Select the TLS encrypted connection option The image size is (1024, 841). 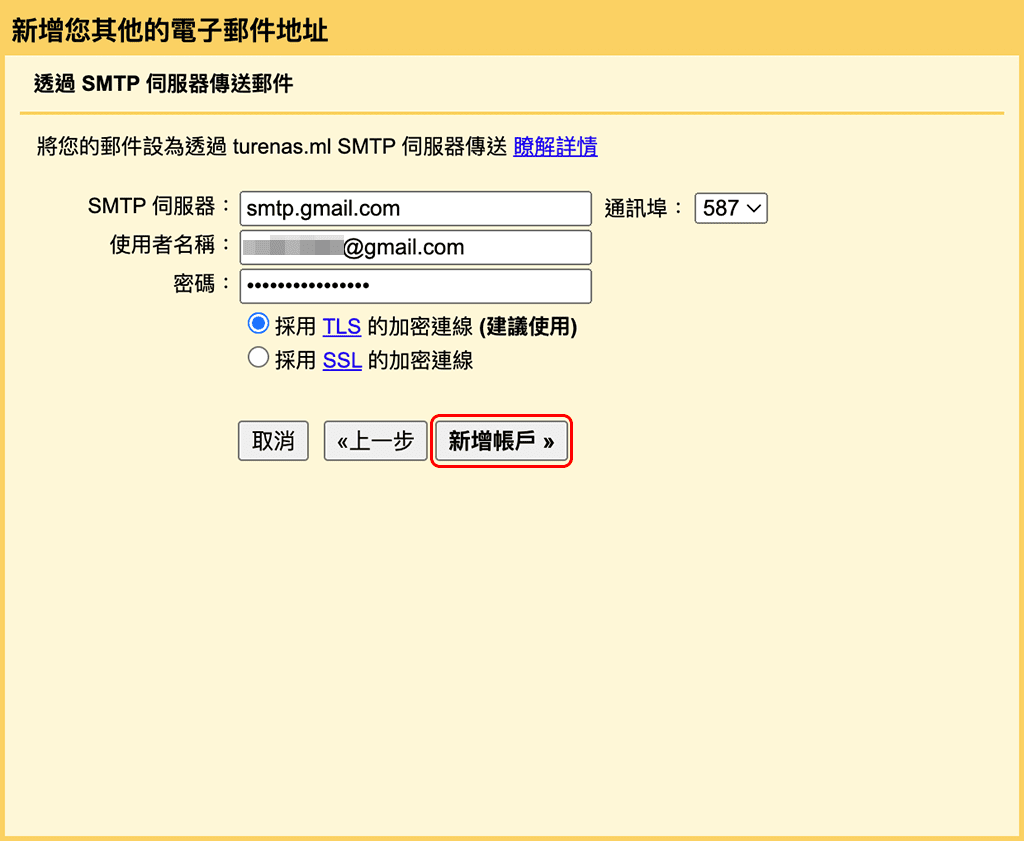coord(258,323)
